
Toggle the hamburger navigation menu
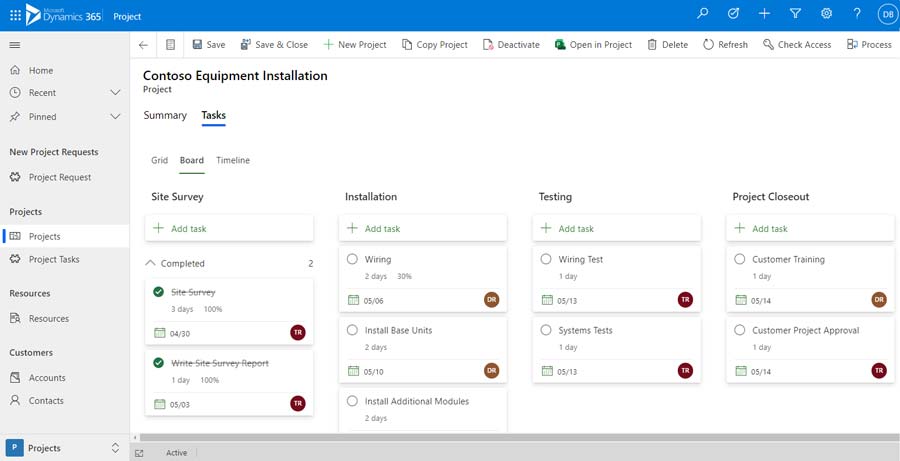(15, 45)
